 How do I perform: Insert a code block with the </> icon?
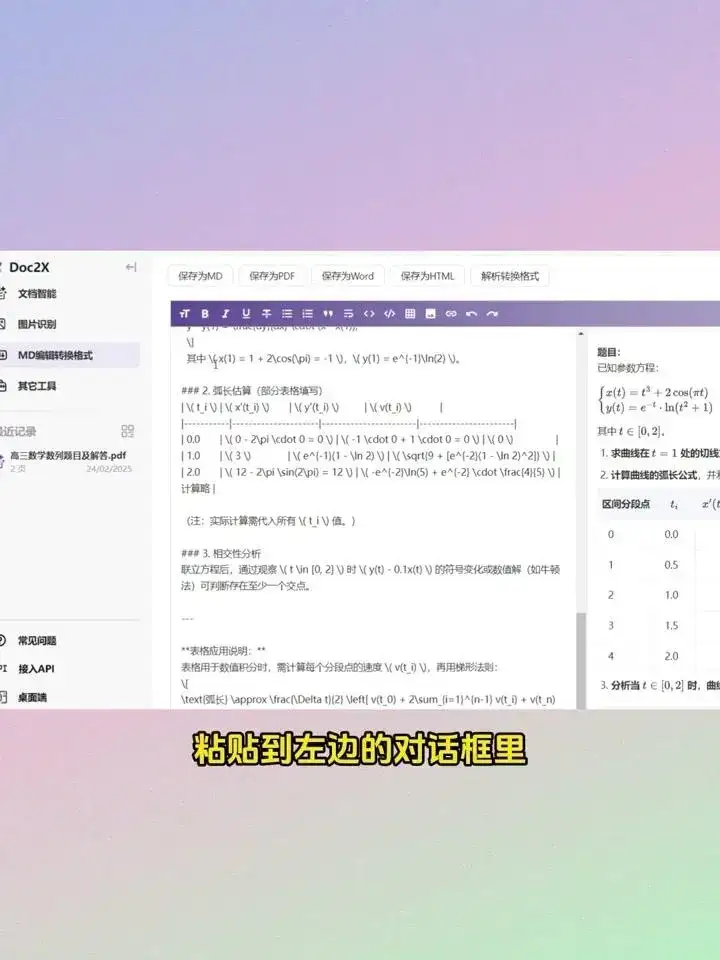click(x=389, y=313)
